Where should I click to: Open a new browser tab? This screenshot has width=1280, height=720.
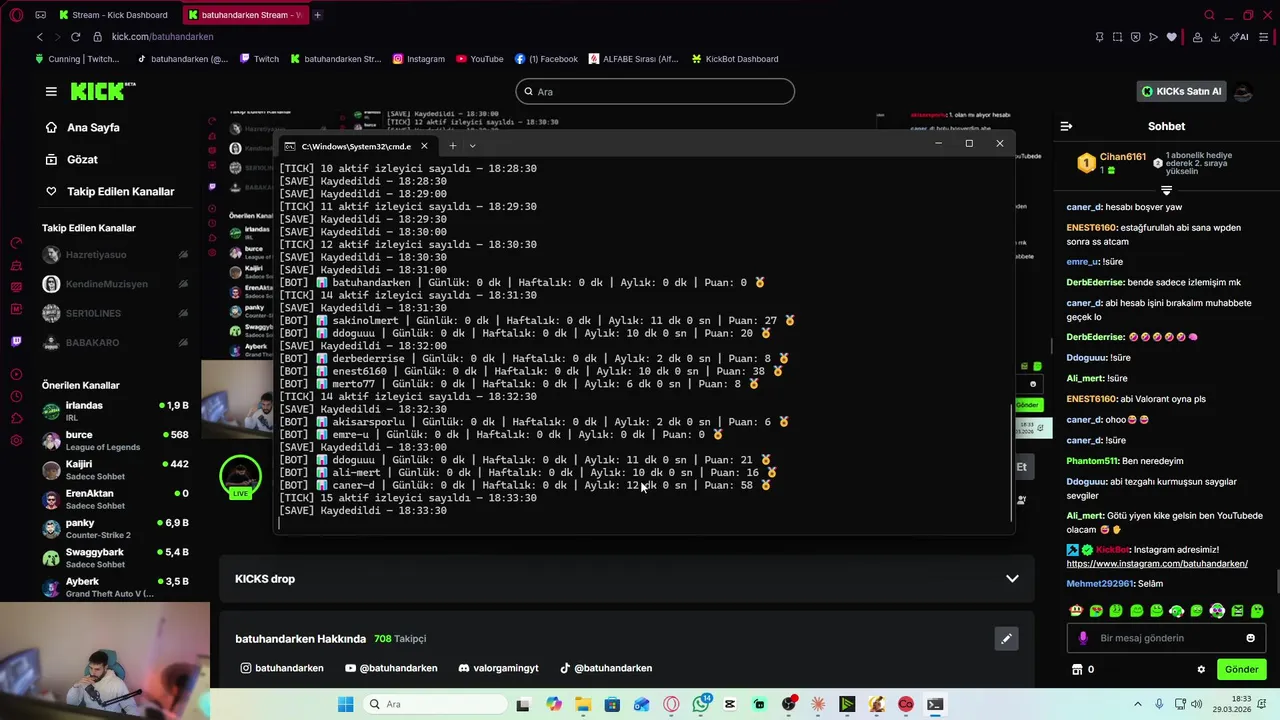click(317, 15)
